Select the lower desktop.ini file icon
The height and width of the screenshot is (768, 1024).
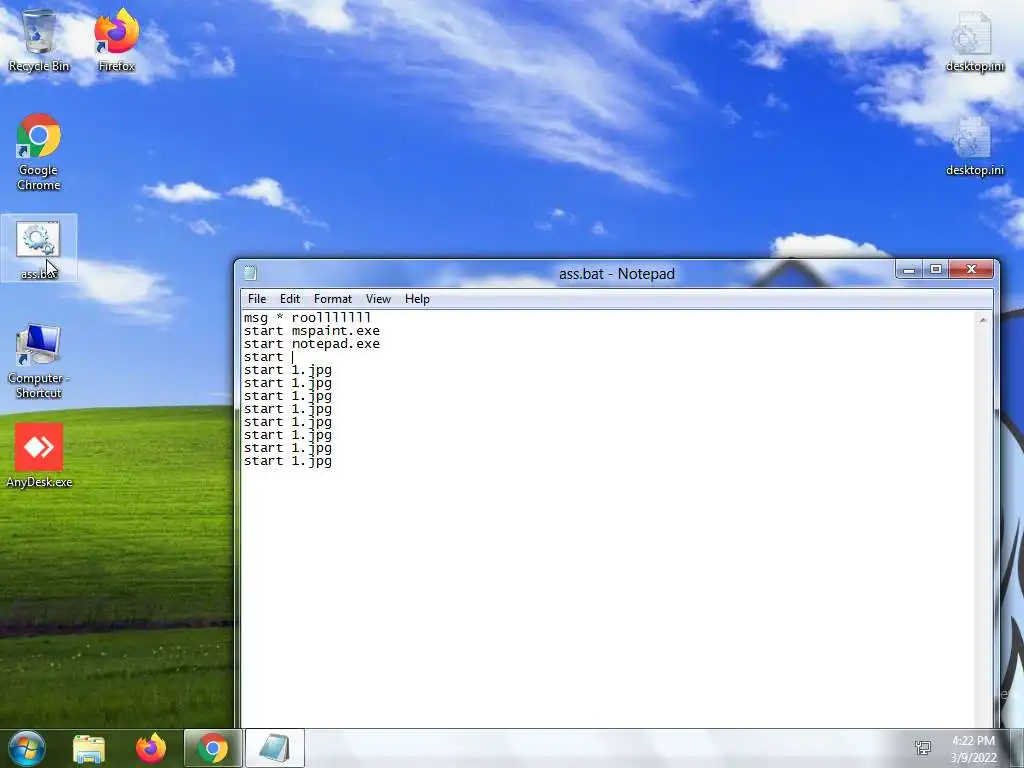pos(974,146)
